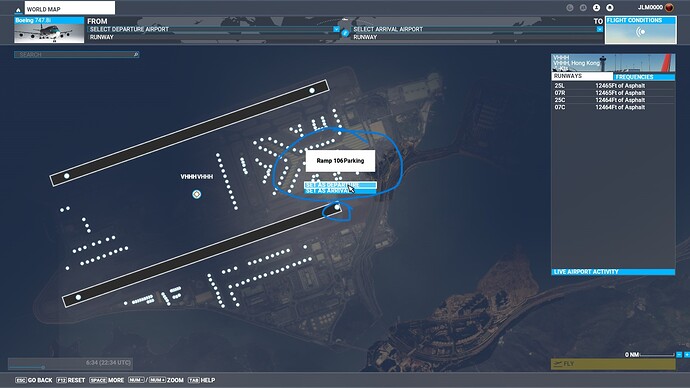This screenshot has height=388, width=690.
Task: Click the home icon beside World Map
Action: (18, 10)
